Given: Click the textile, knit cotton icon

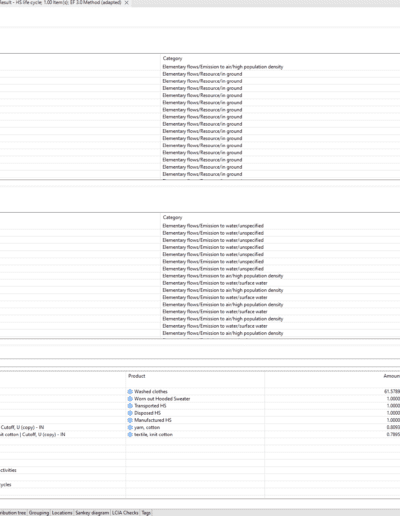Looking at the screenshot, I should 130,434.
